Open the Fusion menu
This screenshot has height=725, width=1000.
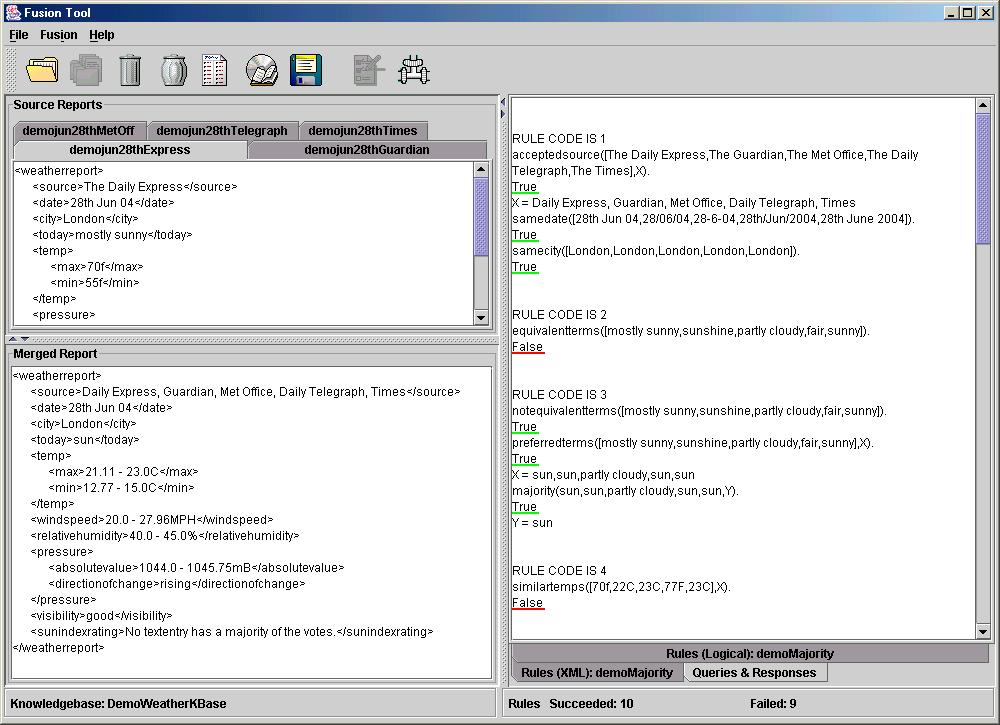(58, 35)
